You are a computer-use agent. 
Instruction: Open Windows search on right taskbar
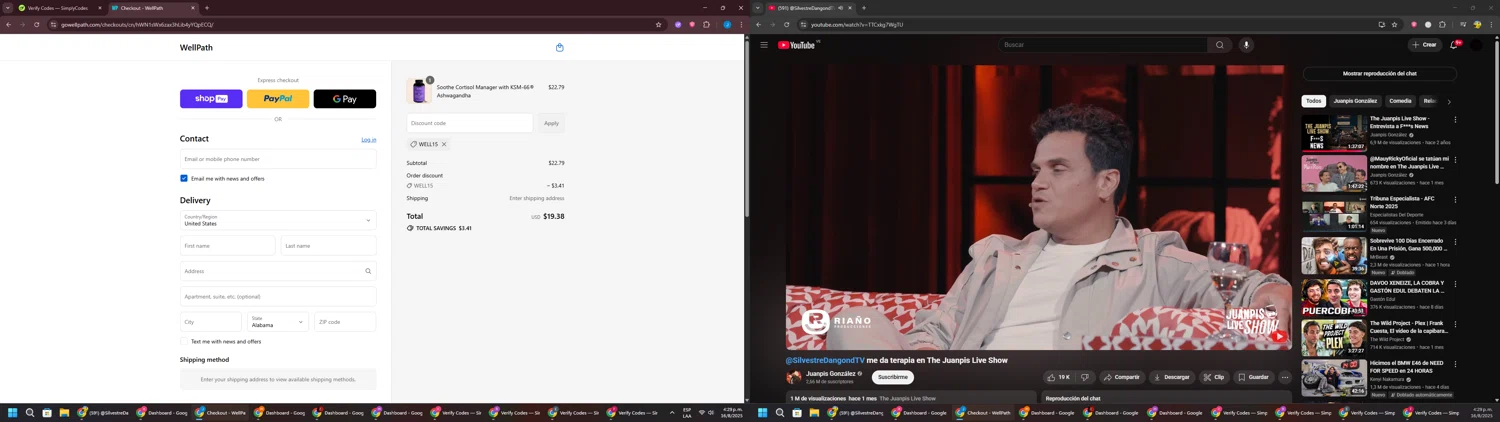pos(780,412)
